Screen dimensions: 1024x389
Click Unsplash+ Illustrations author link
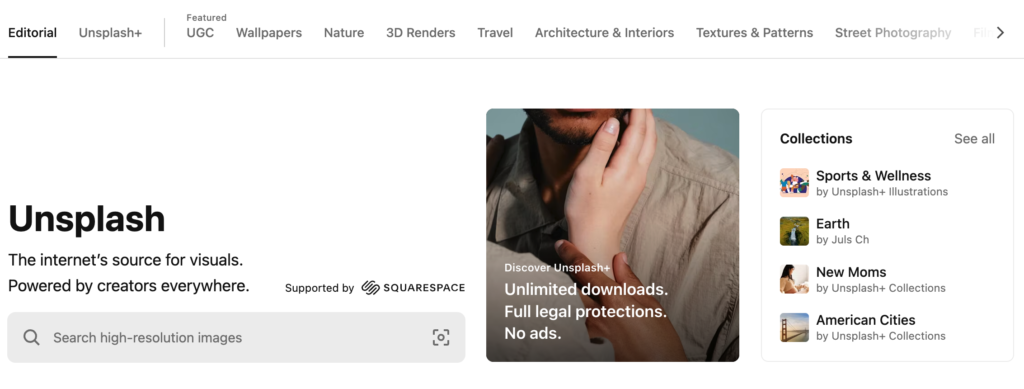[x=889, y=192]
